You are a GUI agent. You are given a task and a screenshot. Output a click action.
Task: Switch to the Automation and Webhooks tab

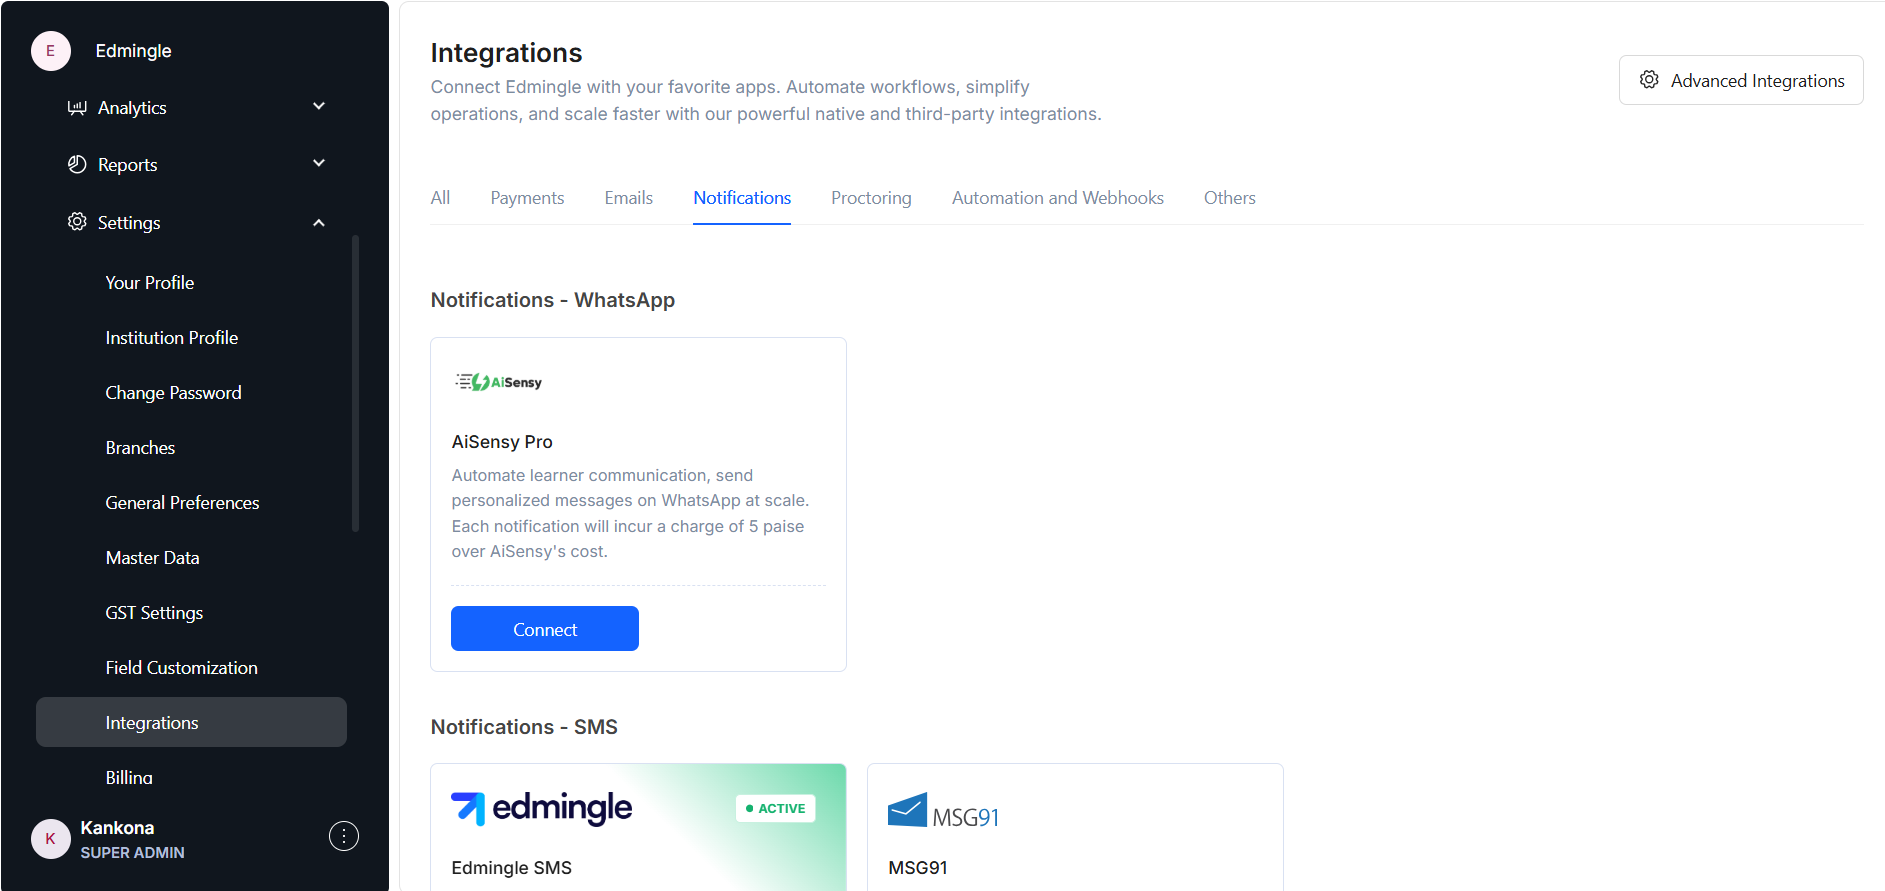[1058, 198]
